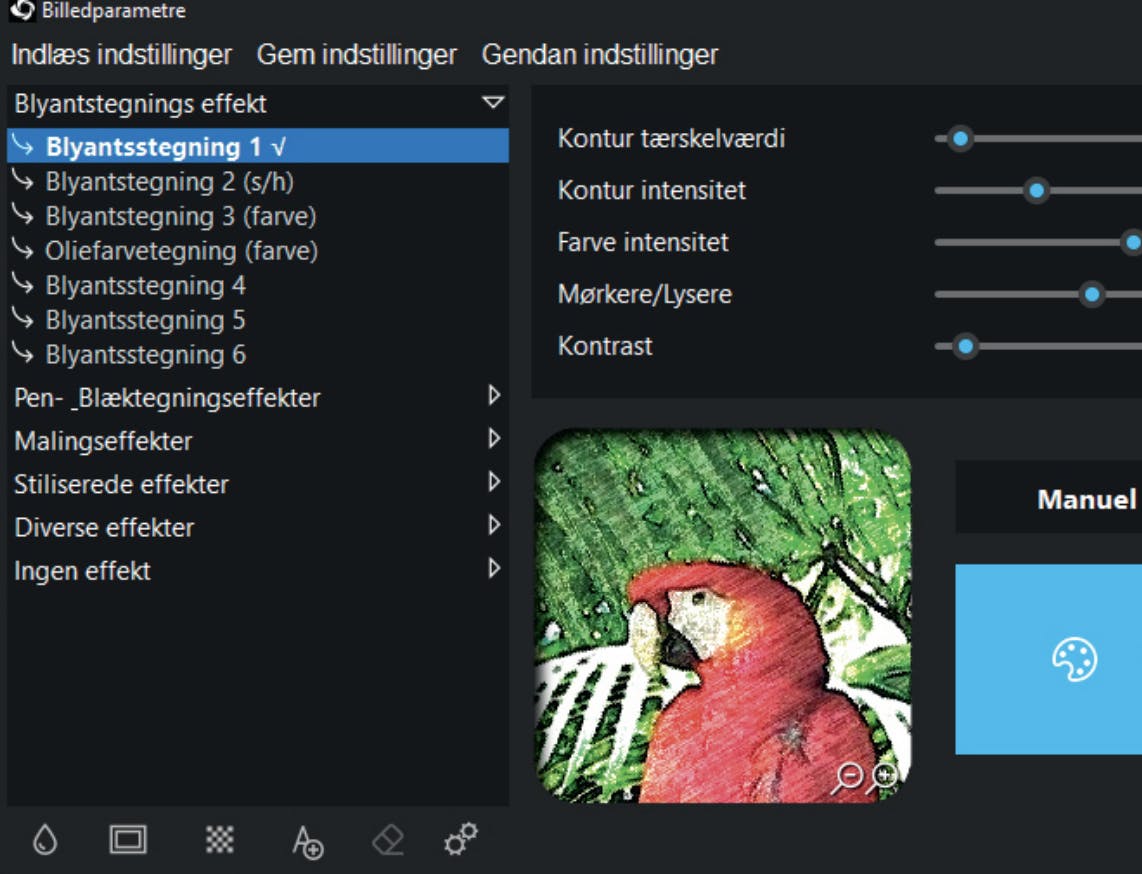This screenshot has height=874, width=1142.
Task: Select Blyantsstegning 5 effect
Action: coord(258,320)
